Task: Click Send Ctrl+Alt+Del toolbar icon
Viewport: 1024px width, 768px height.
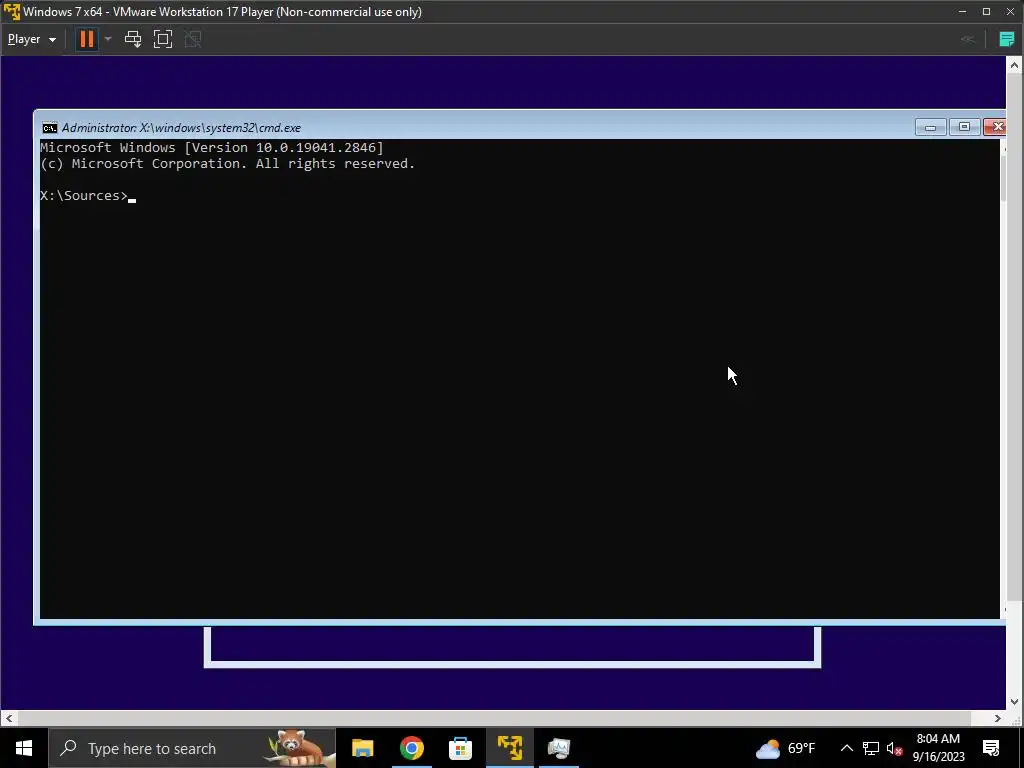Action: tap(133, 39)
